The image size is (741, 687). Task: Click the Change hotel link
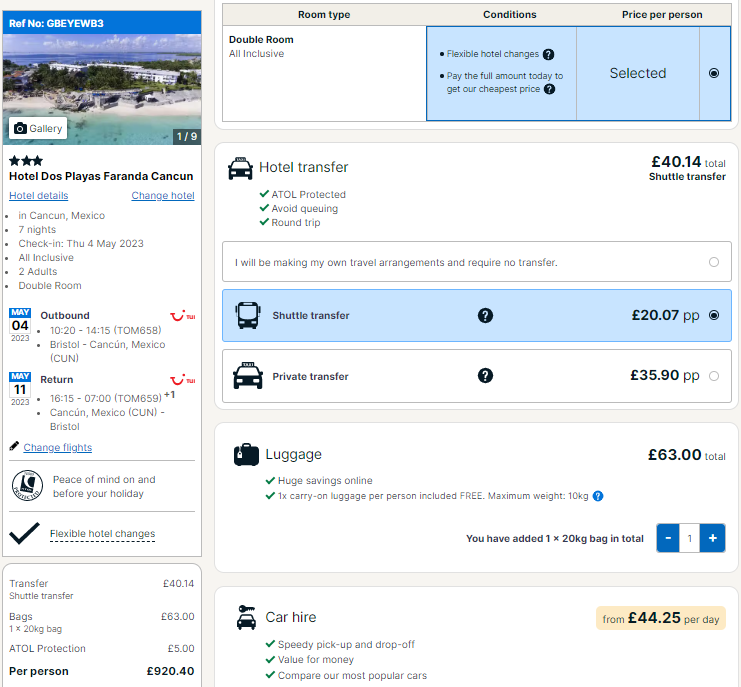(x=163, y=195)
